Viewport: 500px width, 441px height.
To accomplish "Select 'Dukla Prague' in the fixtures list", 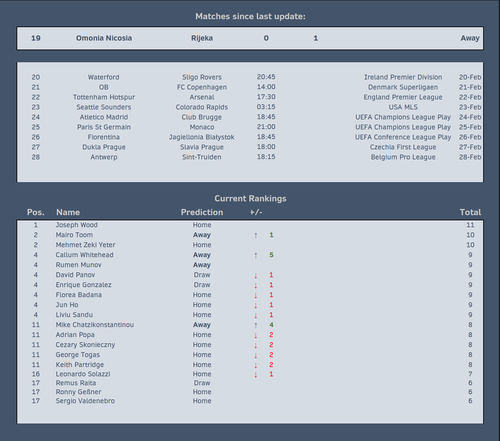I will pyautogui.click(x=104, y=147).
